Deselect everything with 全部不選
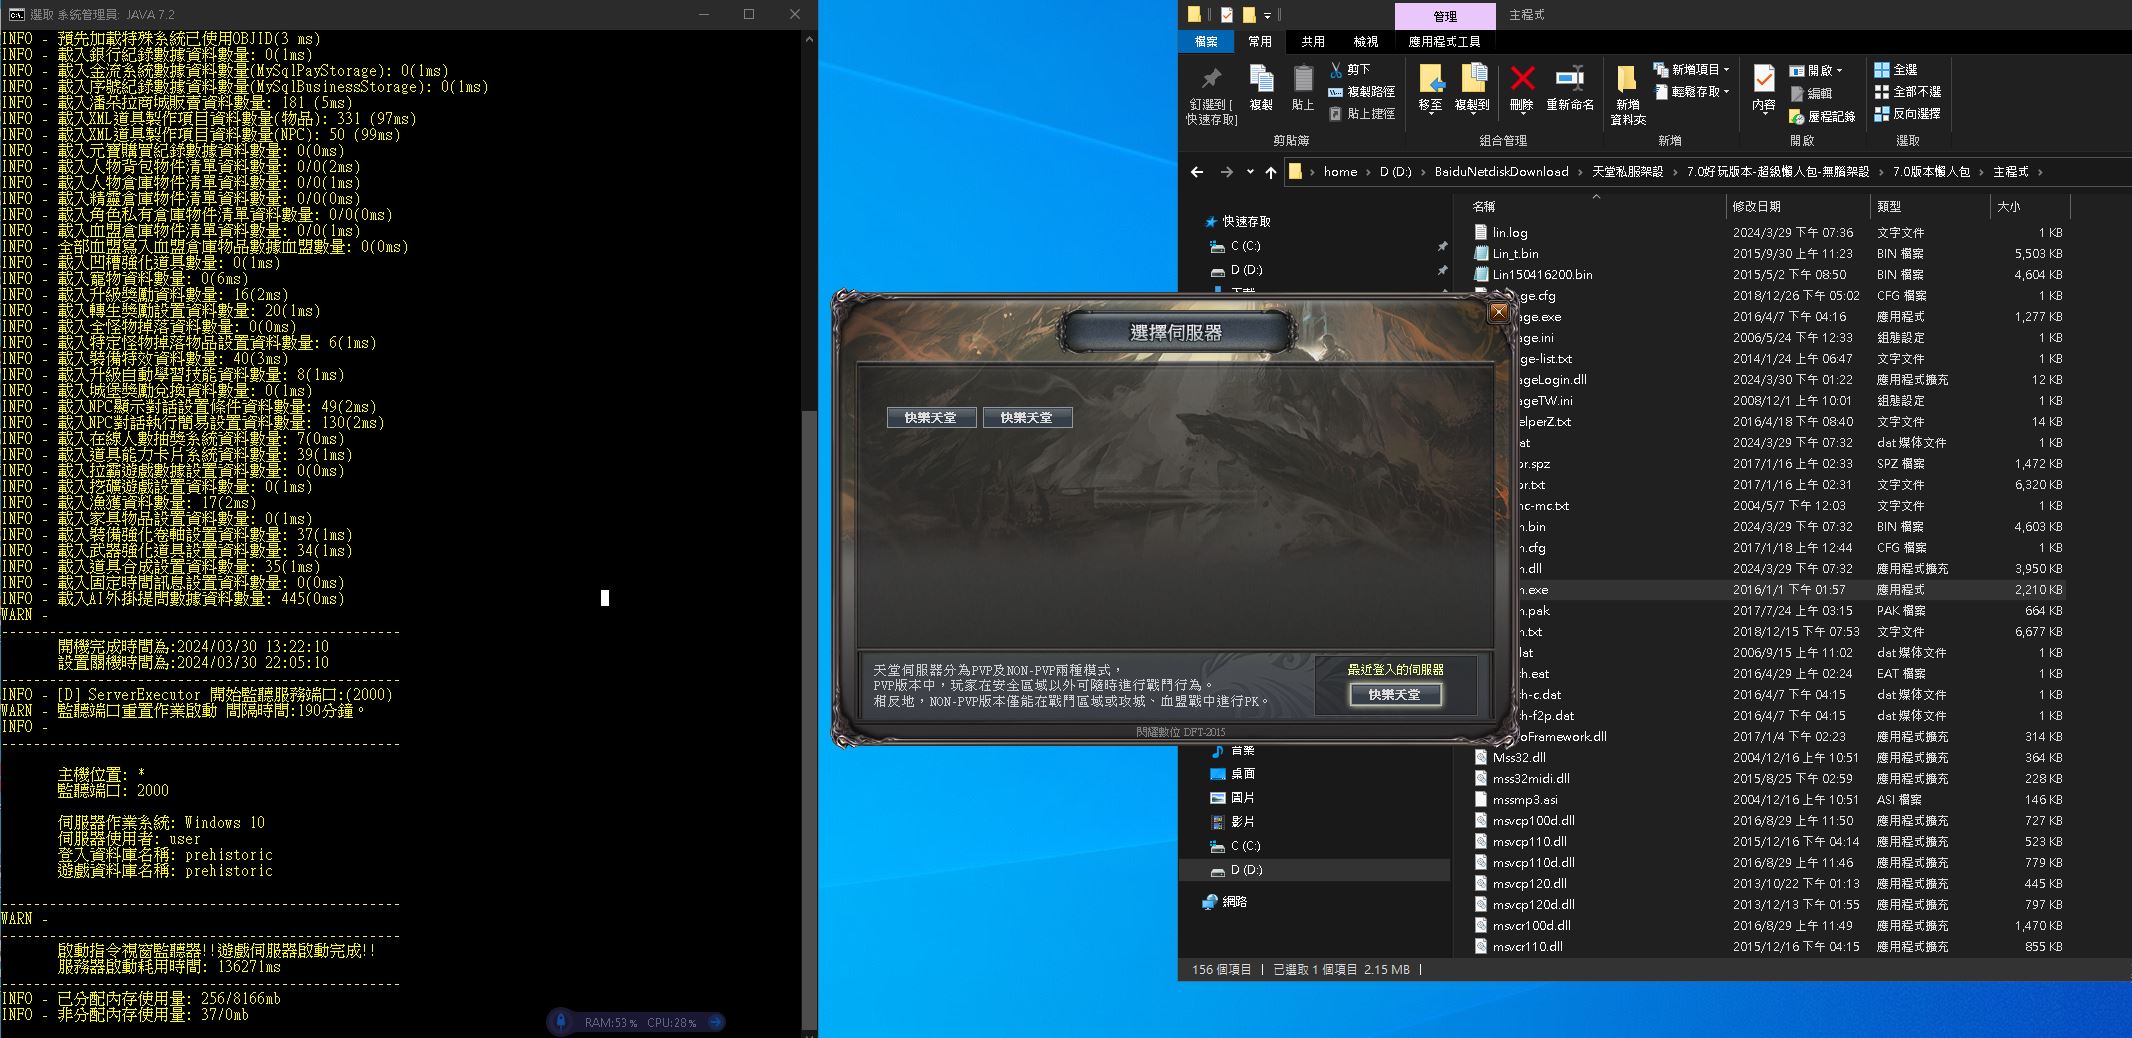The width and height of the screenshot is (2132, 1038). coord(1908,91)
